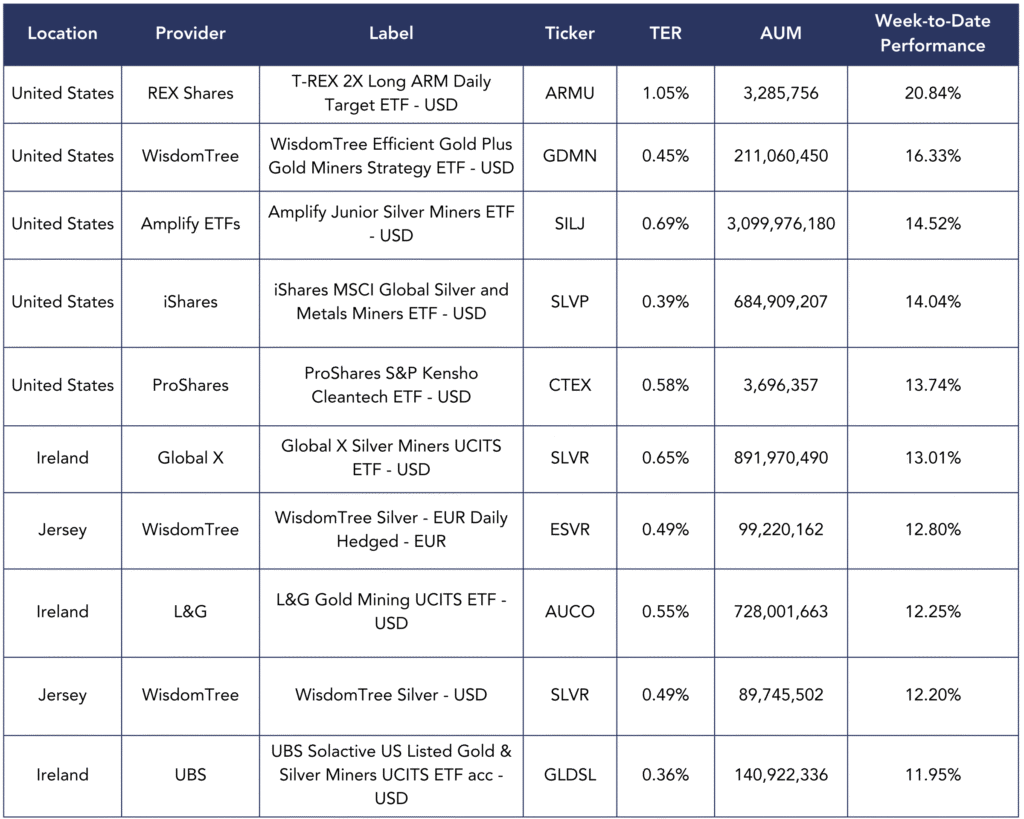Click the ProShares S&P Kensho Cleantech label
1024x819 pixels.
[391, 385]
